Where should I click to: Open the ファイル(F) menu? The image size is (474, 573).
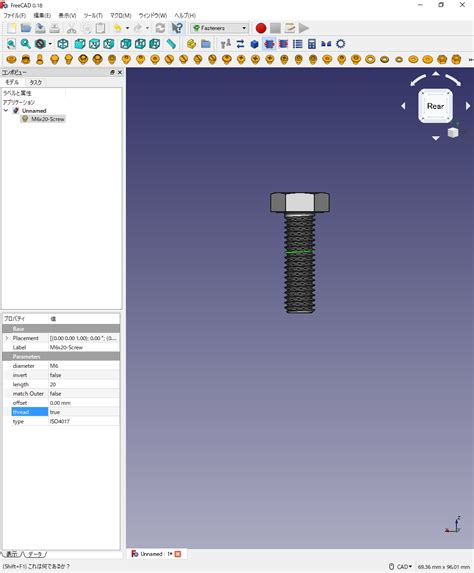(15, 15)
